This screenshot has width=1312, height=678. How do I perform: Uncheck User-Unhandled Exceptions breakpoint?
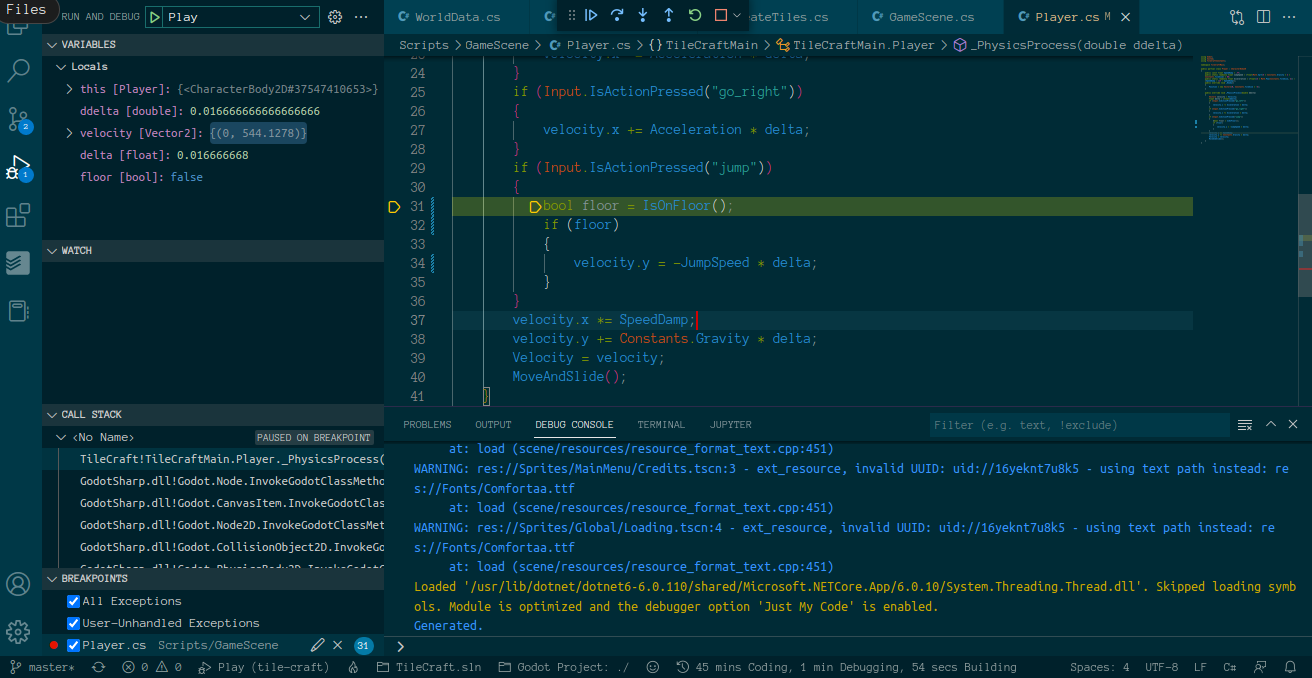point(73,623)
